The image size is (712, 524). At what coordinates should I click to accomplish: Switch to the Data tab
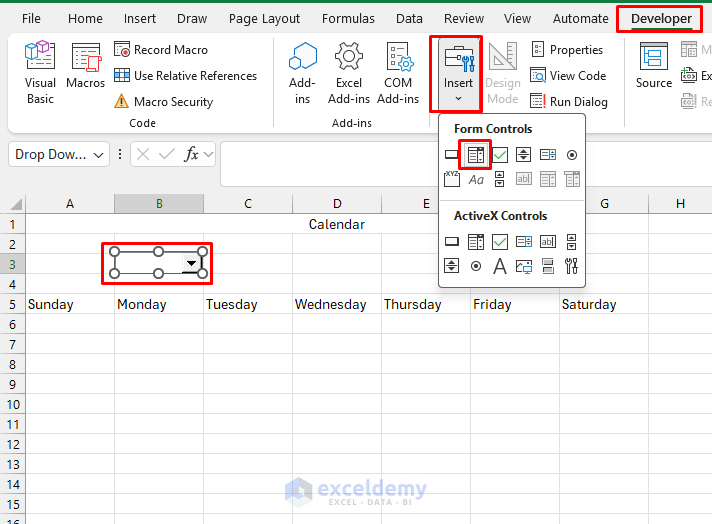[409, 19]
